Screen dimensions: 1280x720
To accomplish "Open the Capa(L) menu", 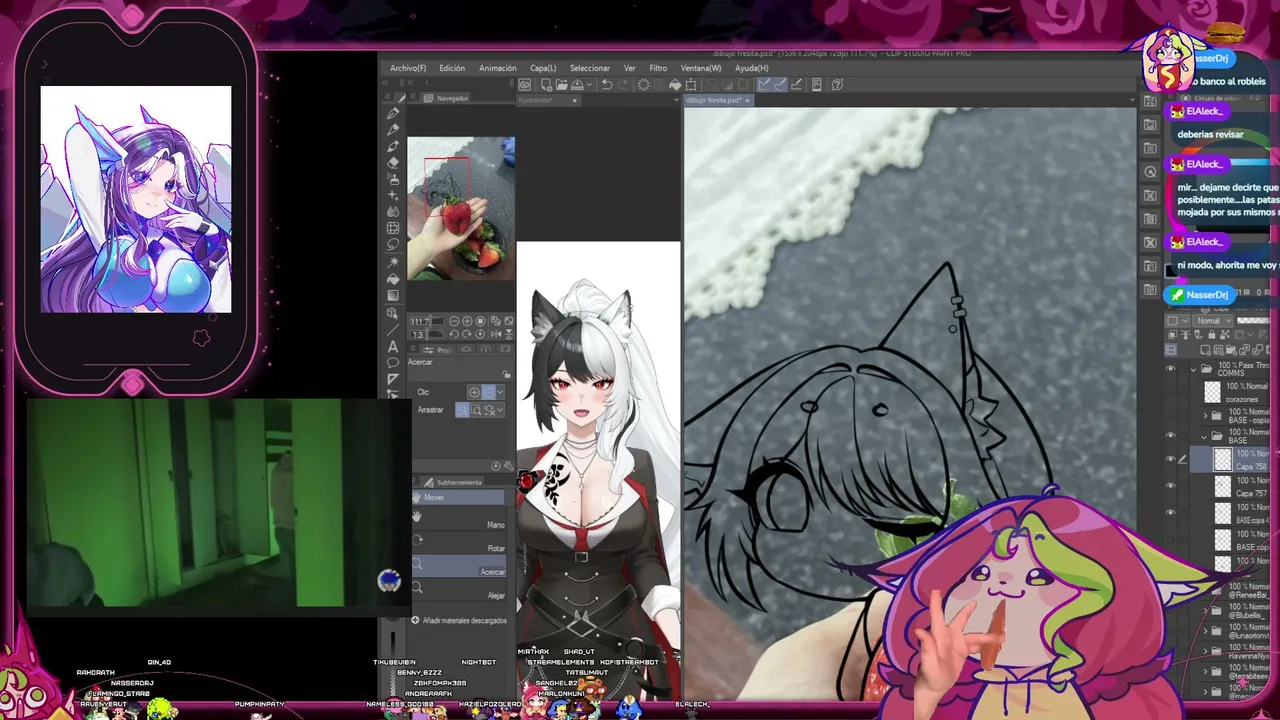I will pos(543,68).
